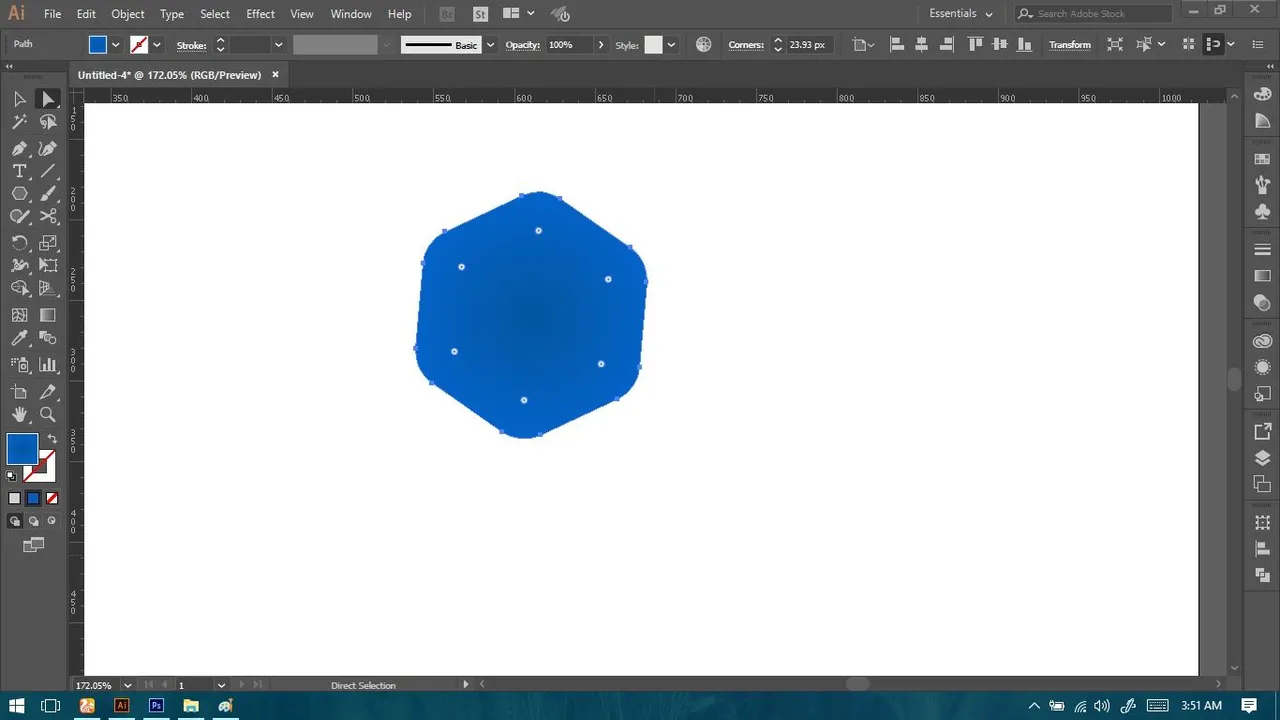The width and height of the screenshot is (1280, 720).
Task: Open the fill color dropdown in control bar
Action: coord(116,45)
